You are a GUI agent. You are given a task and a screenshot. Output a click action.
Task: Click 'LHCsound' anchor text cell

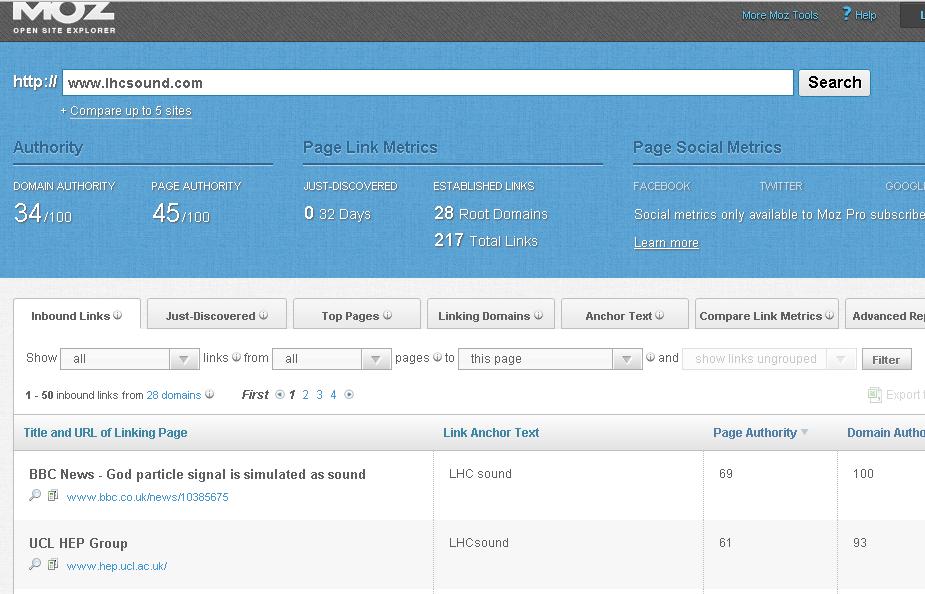click(478, 543)
